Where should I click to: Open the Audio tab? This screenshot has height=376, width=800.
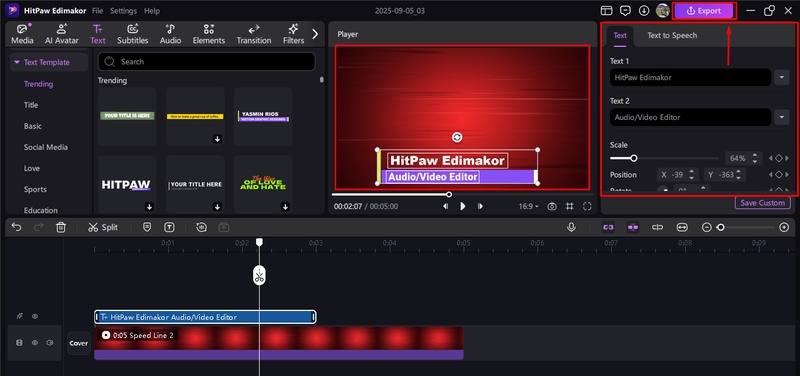[x=170, y=34]
